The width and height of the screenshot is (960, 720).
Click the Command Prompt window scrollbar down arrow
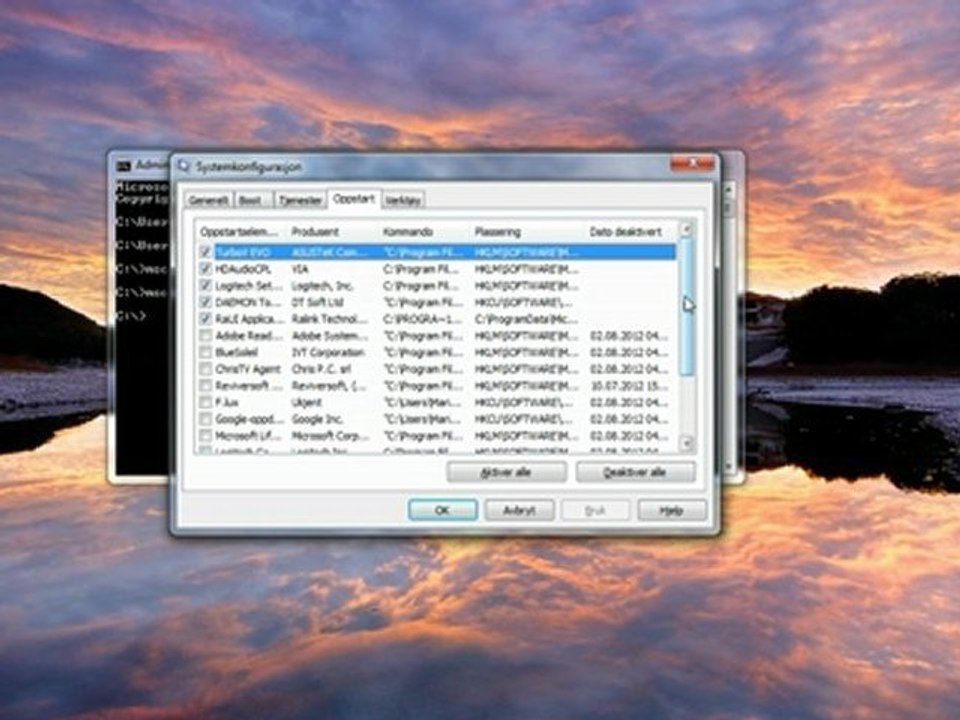(x=729, y=467)
